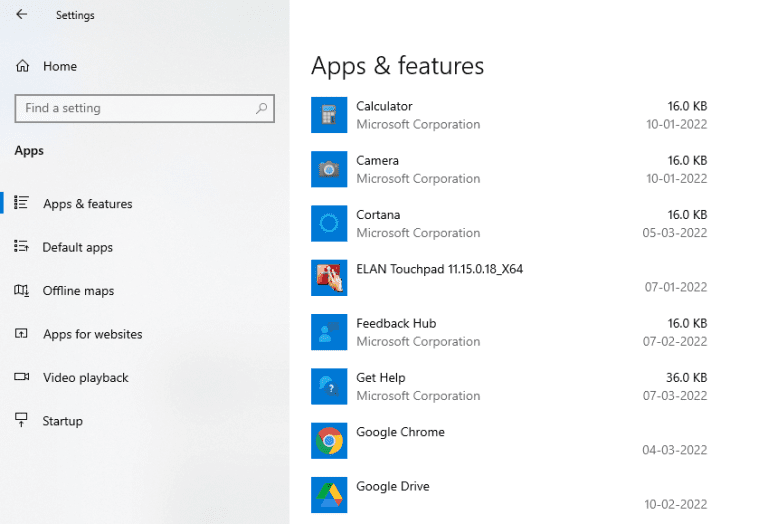Select Apps & features in sidebar
The height and width of the screenshot is (524, 768).
click(87, 204)
